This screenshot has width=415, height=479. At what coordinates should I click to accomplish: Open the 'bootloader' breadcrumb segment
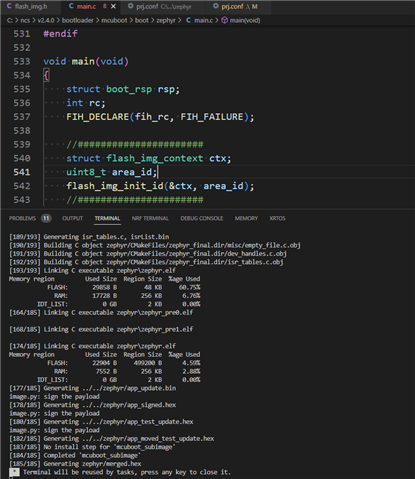click(x=77, y=20)
